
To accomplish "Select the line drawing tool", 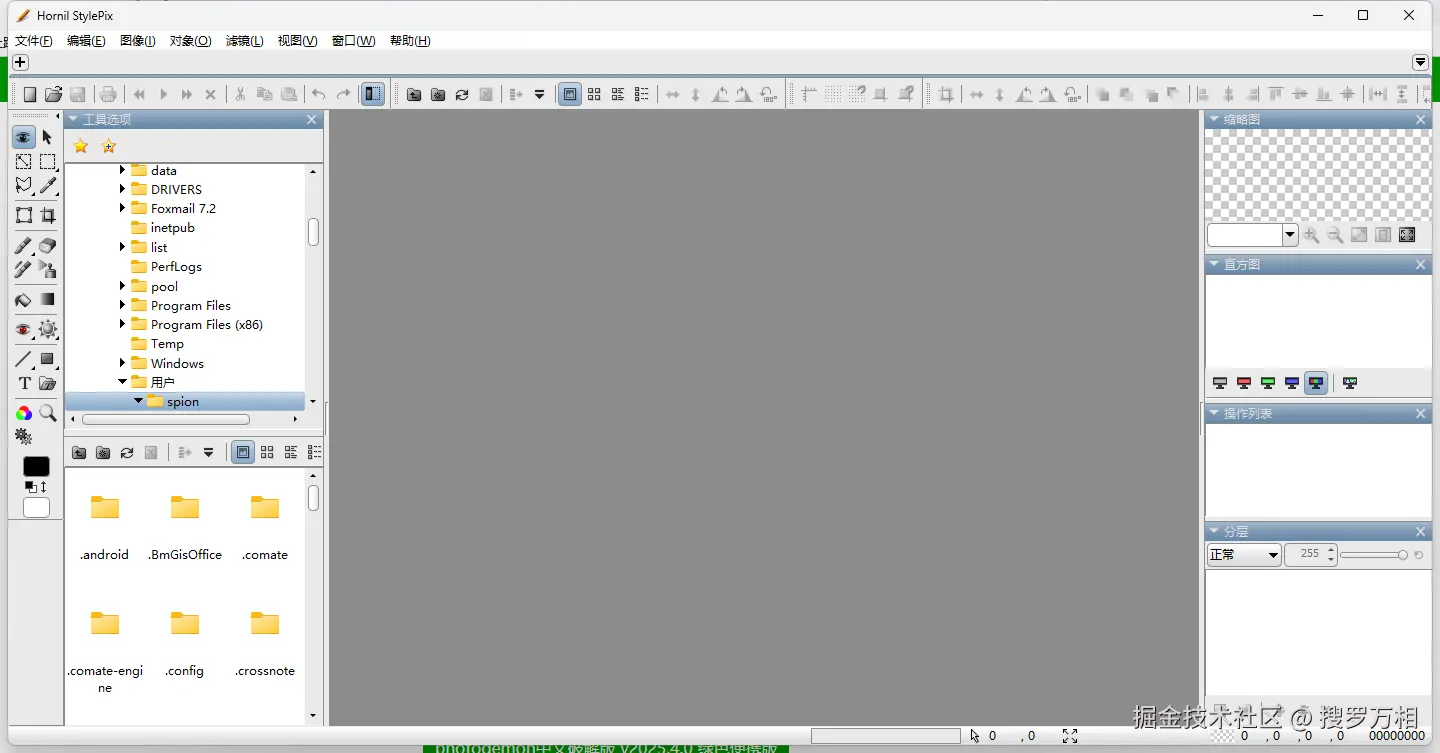I will pyautogui.click(x=23, y=359).
